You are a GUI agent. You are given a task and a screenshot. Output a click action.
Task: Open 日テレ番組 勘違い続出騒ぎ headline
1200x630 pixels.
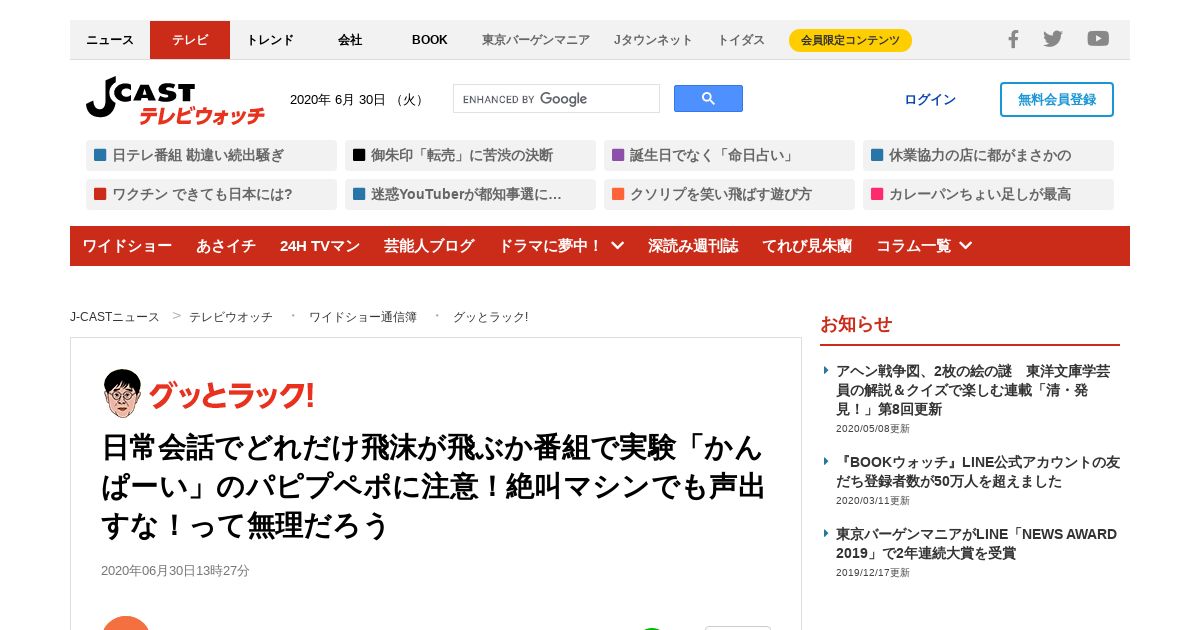(x=211, y=155)
